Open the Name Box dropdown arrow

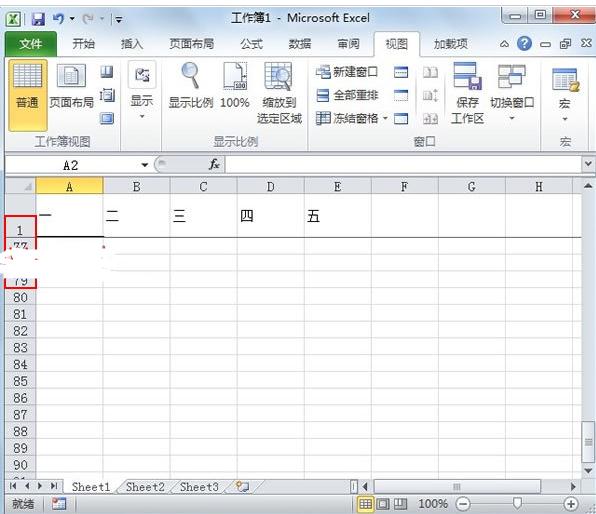point(144,165)
